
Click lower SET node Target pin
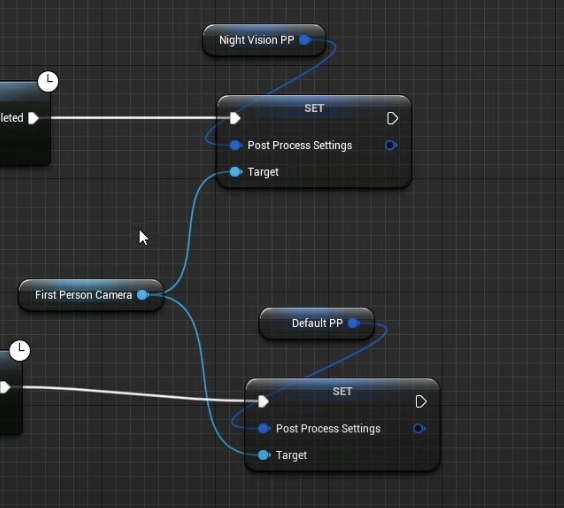point(264,455)
